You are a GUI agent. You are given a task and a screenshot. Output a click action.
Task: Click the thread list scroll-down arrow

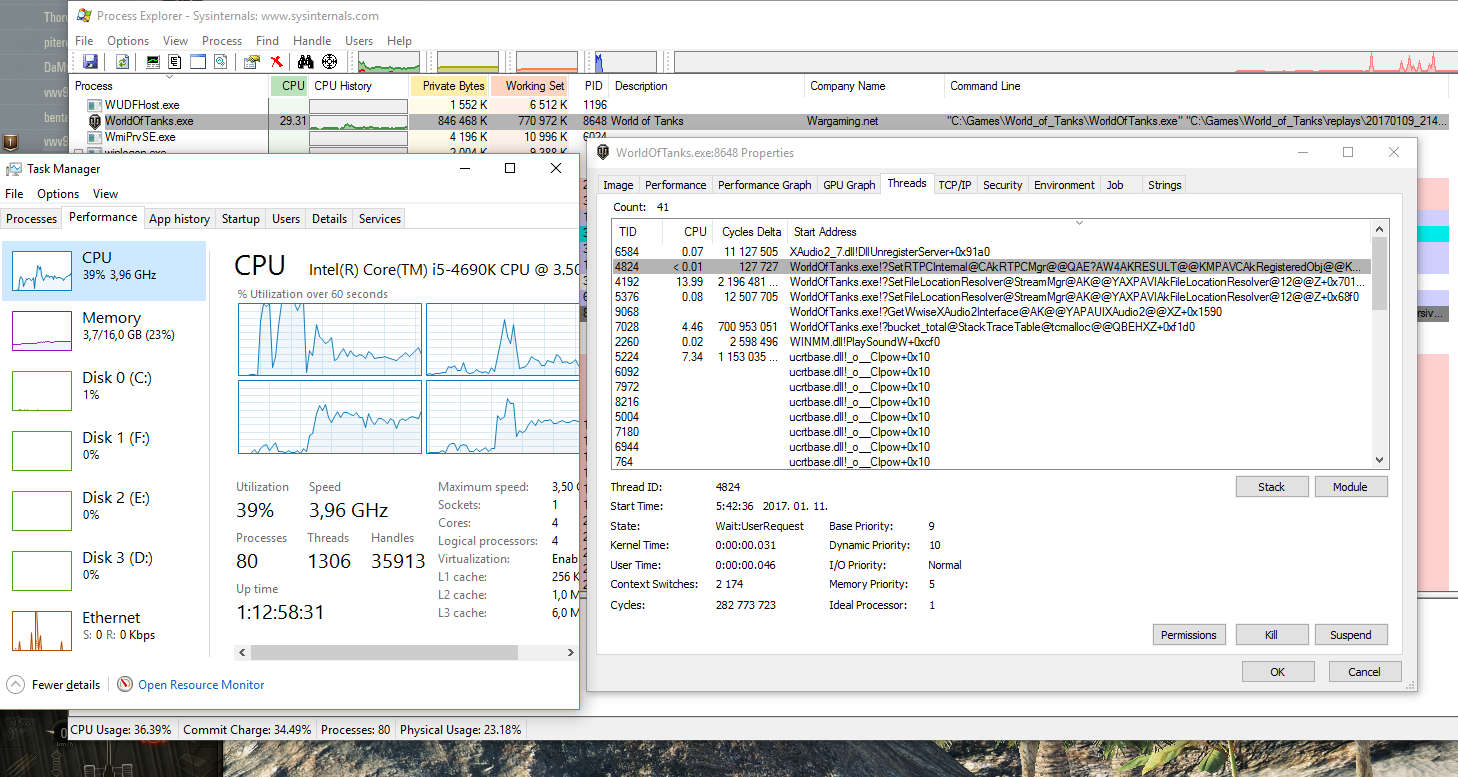[1380, 460]
